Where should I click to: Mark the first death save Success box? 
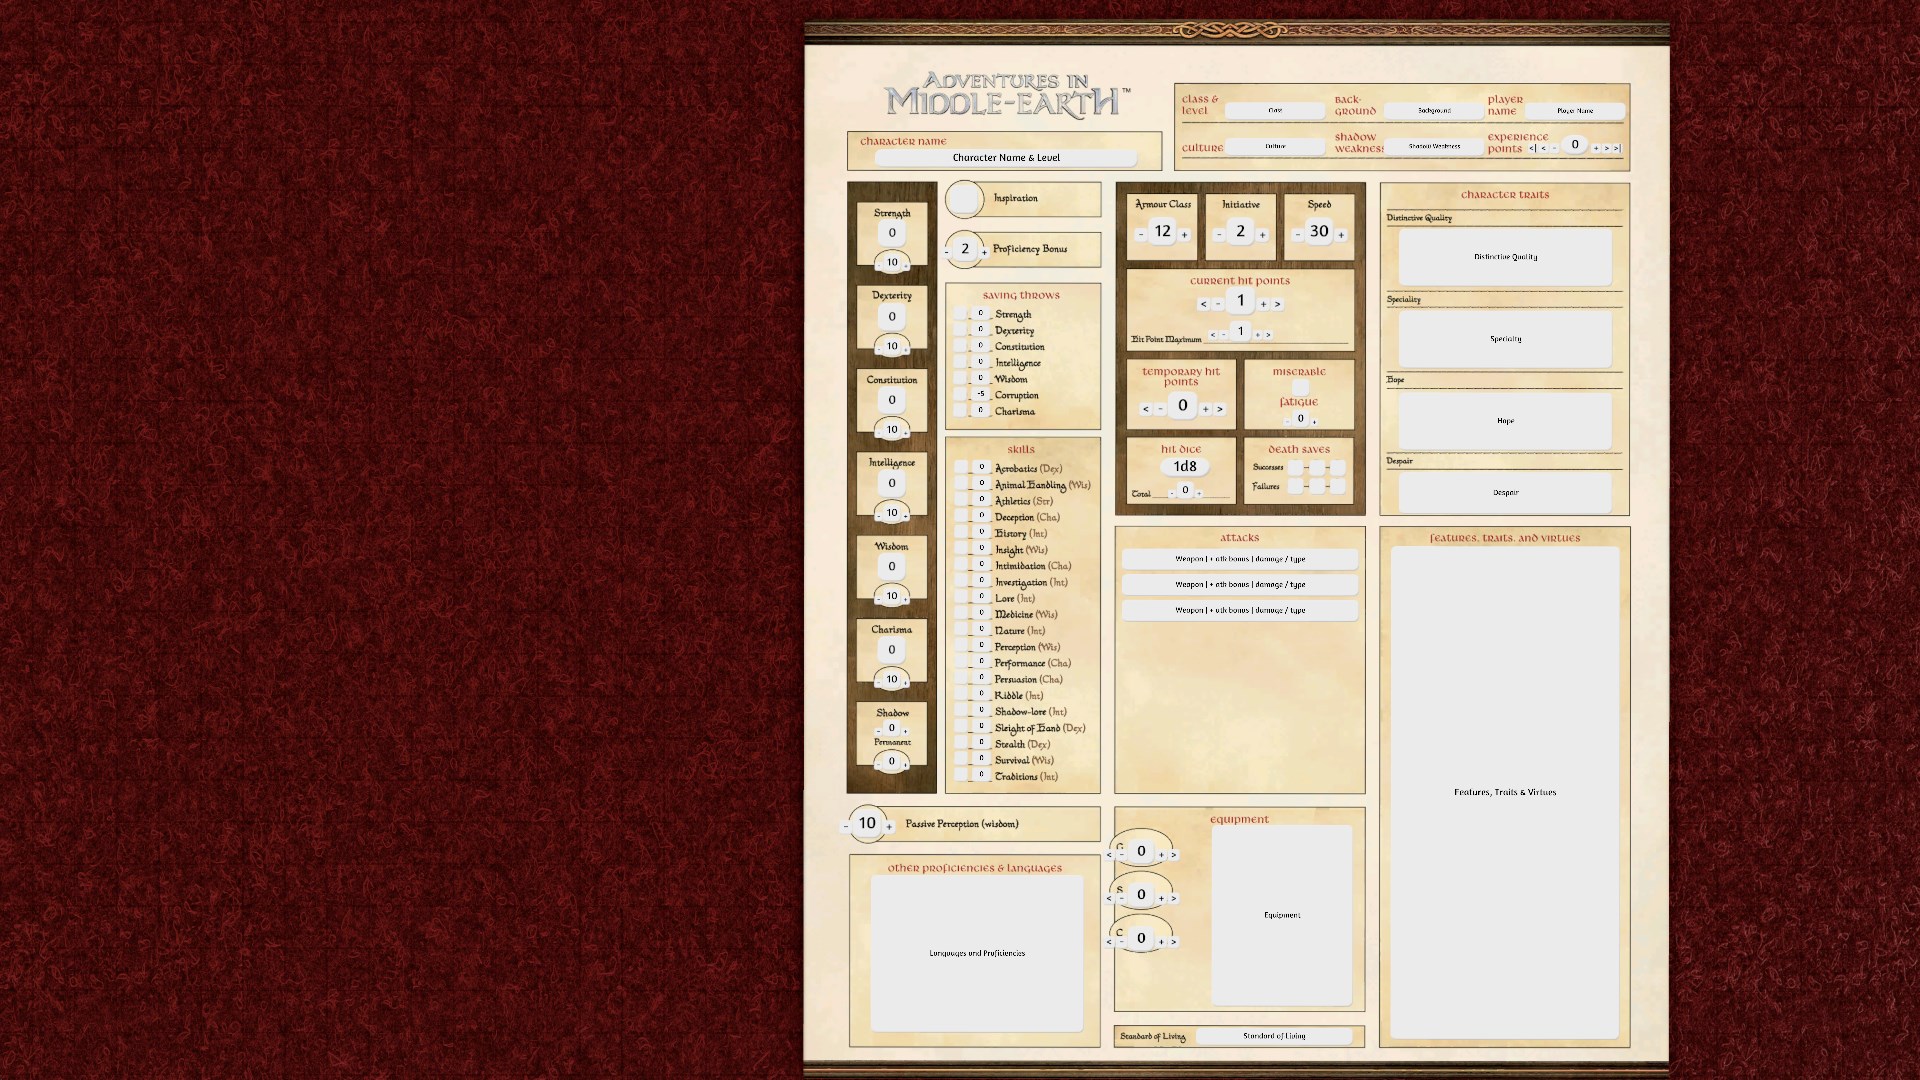pyautogui.click(x=1296, y=467)
